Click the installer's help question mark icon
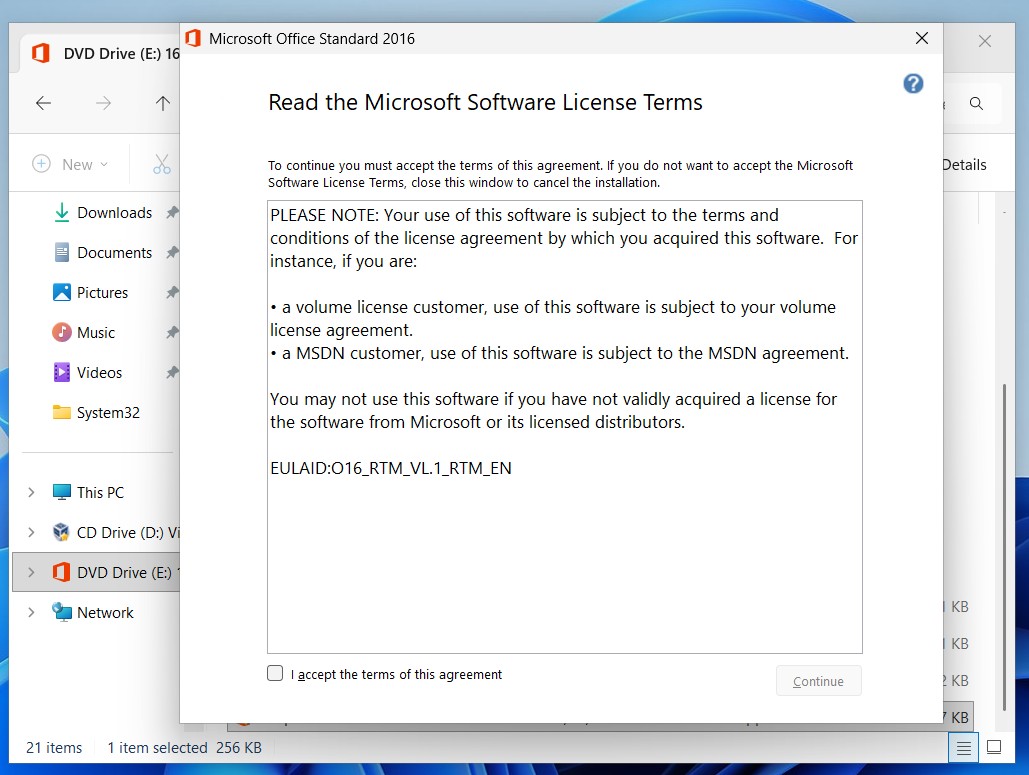The width and height of the screenshot is (1029, 775). [x=913, y=84]
